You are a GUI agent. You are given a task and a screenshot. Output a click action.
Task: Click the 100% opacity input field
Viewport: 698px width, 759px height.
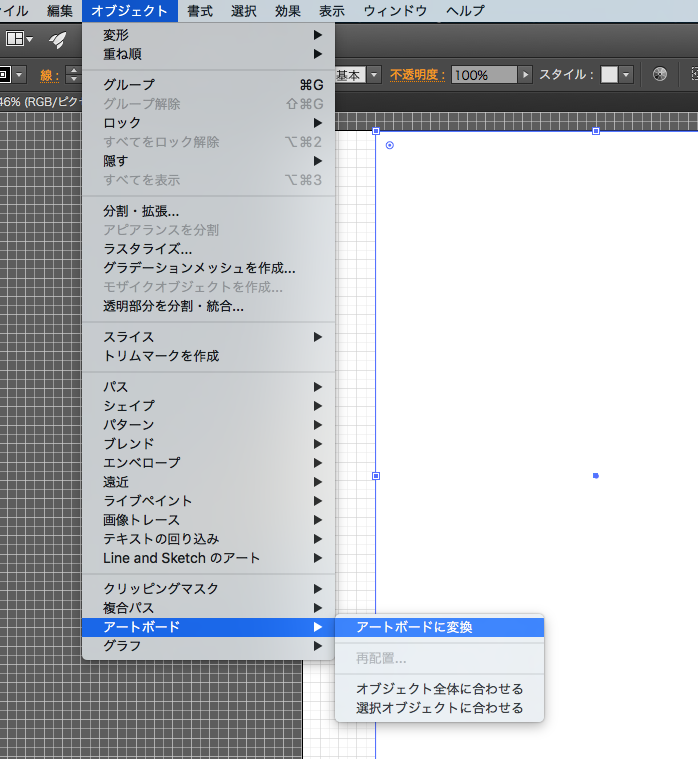tap(484, 75)
